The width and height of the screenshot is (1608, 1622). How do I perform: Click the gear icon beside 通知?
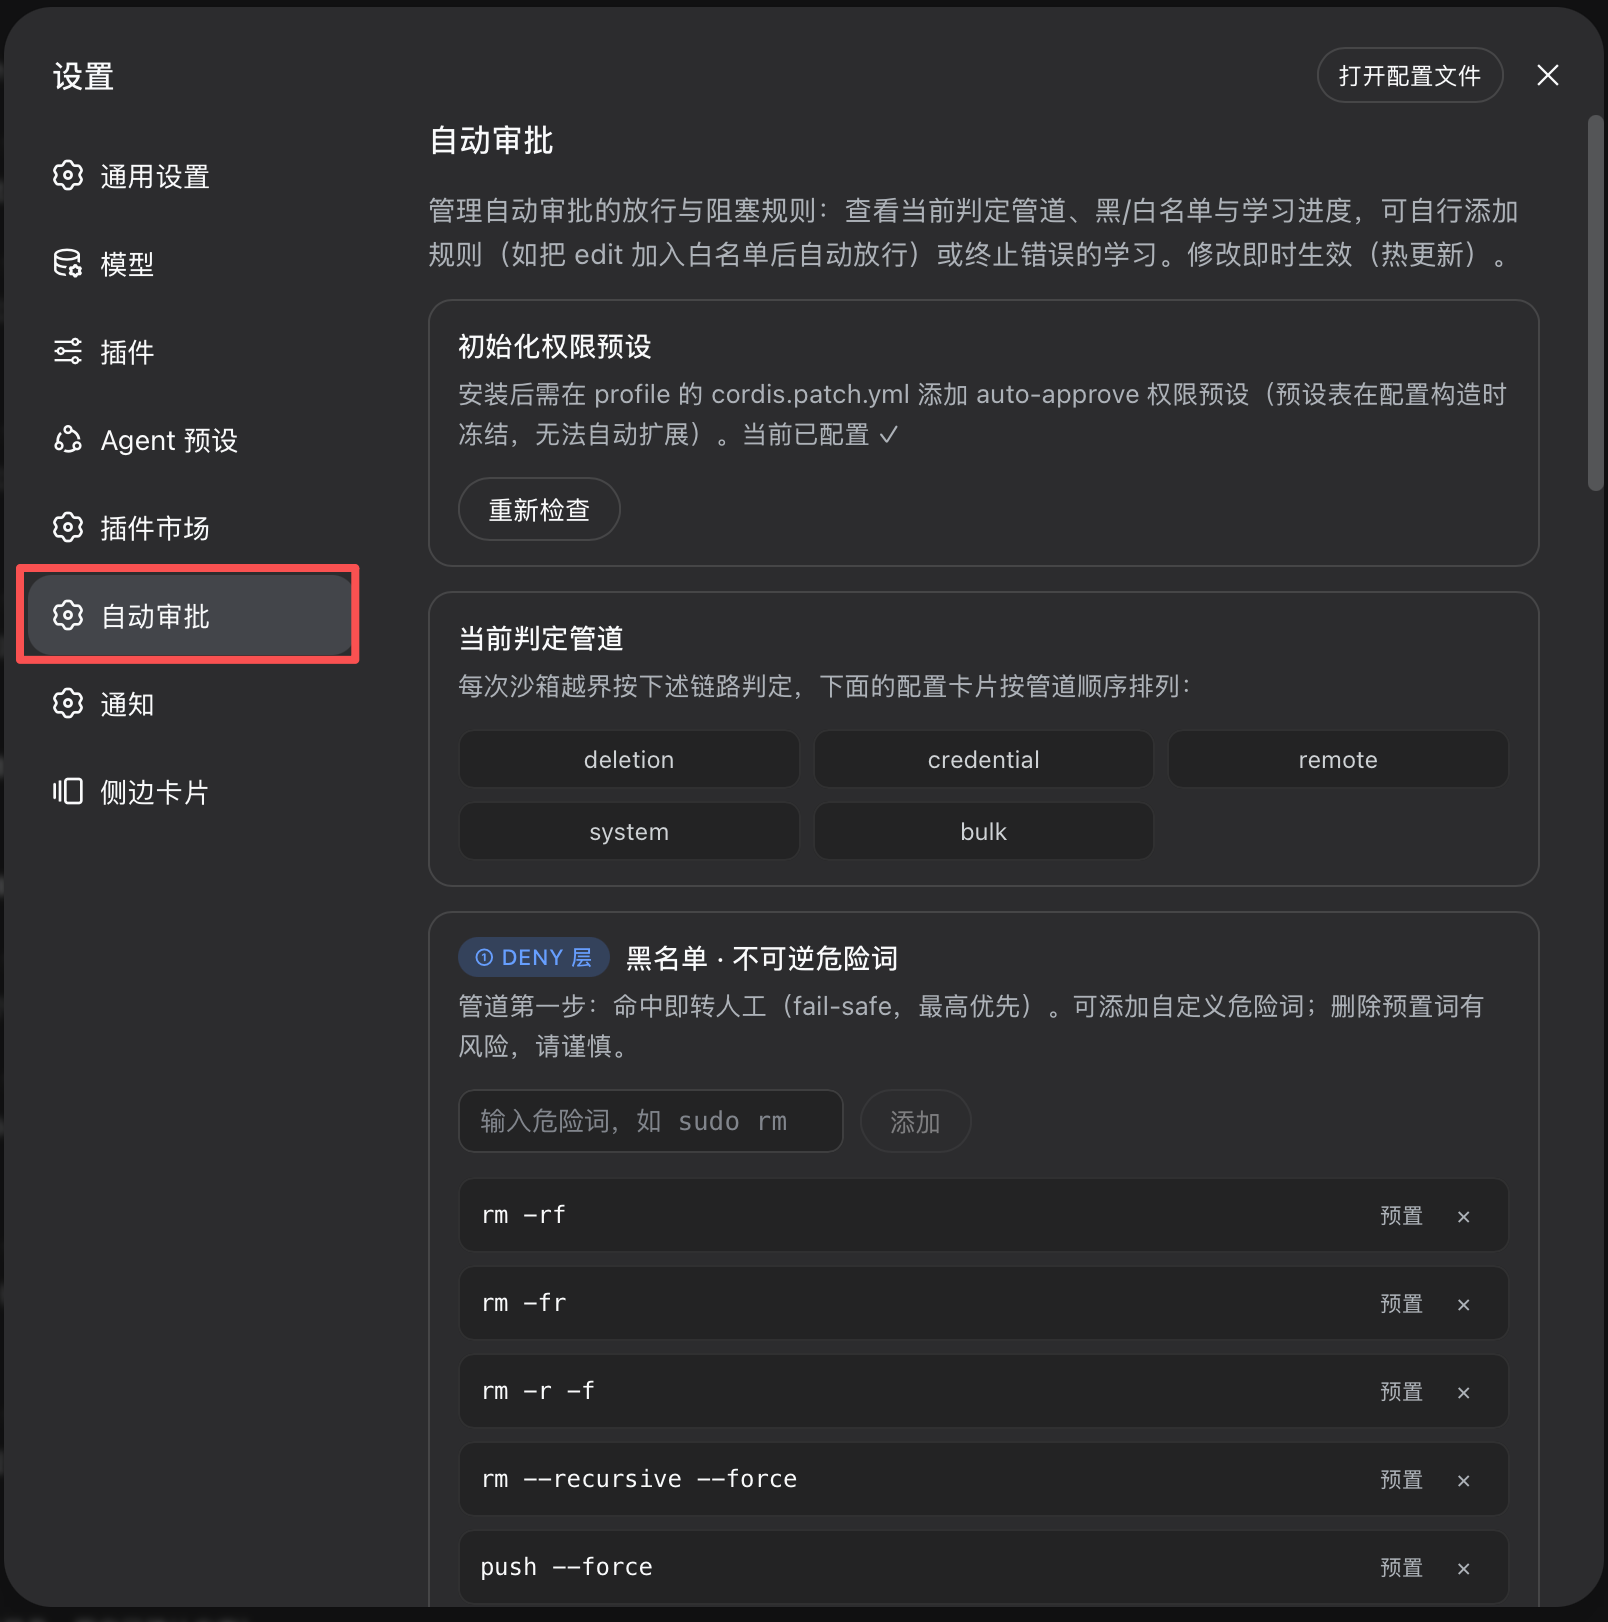(68, 704)
